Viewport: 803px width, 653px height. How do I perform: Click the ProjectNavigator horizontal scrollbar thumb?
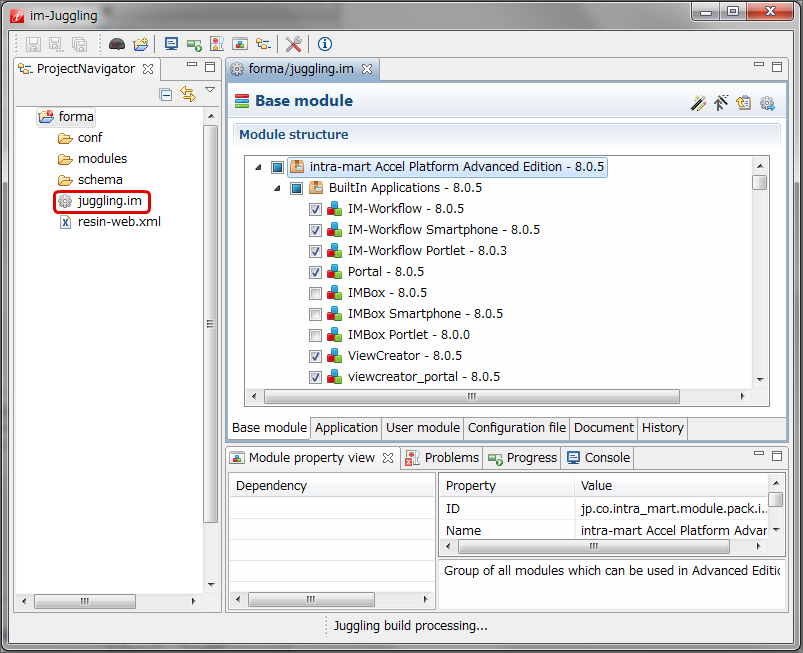pyautogui.click(x=85, y=601)
